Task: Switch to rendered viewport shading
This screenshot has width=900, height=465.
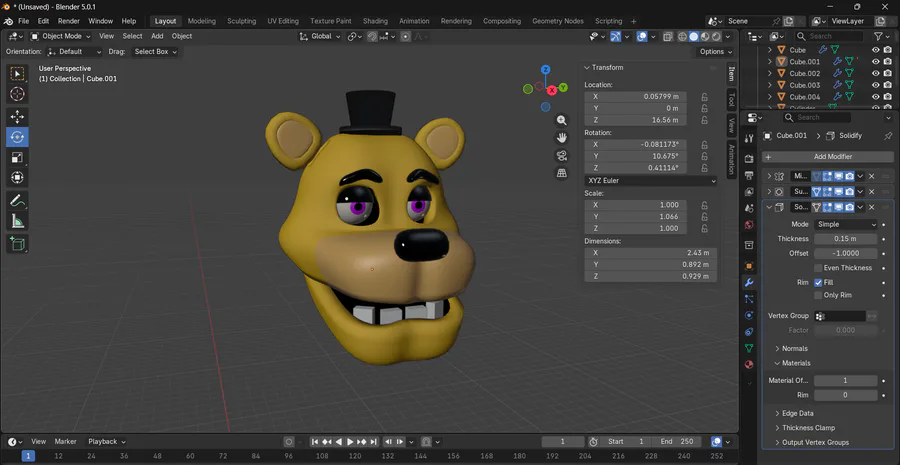Action: click(716, 36)
